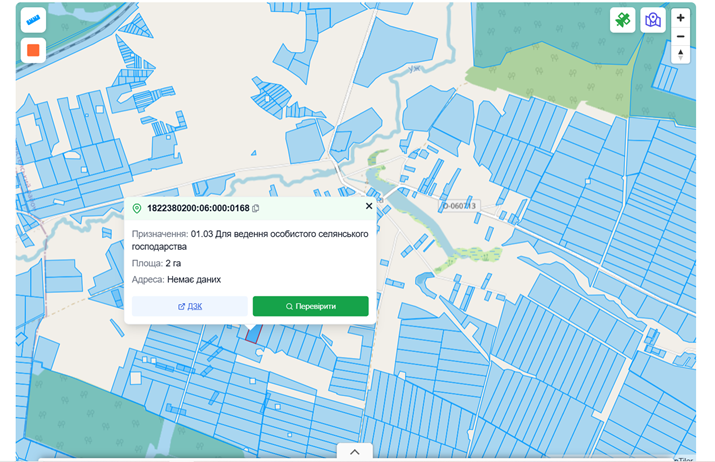715x462 pixels.
Task: Zoom in with the plus button
Action: [x=680, y=18]
